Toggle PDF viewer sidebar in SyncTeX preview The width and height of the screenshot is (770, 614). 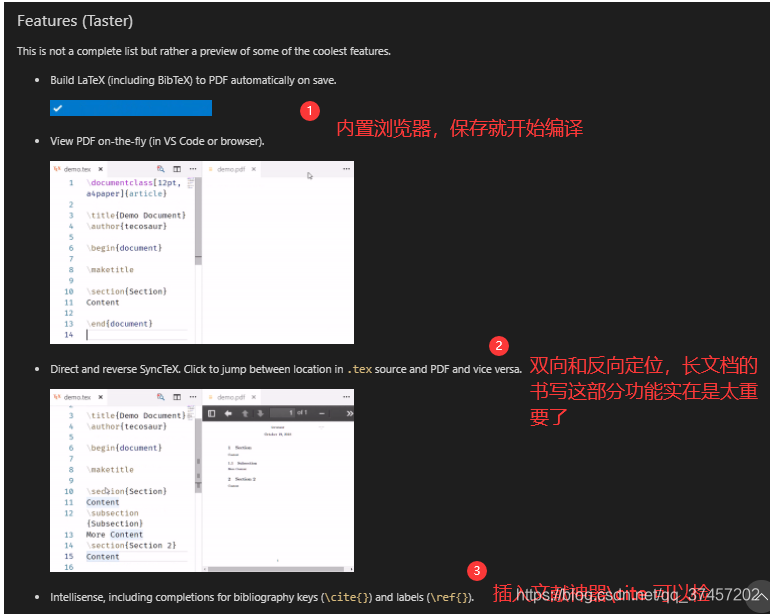[212, 413]
